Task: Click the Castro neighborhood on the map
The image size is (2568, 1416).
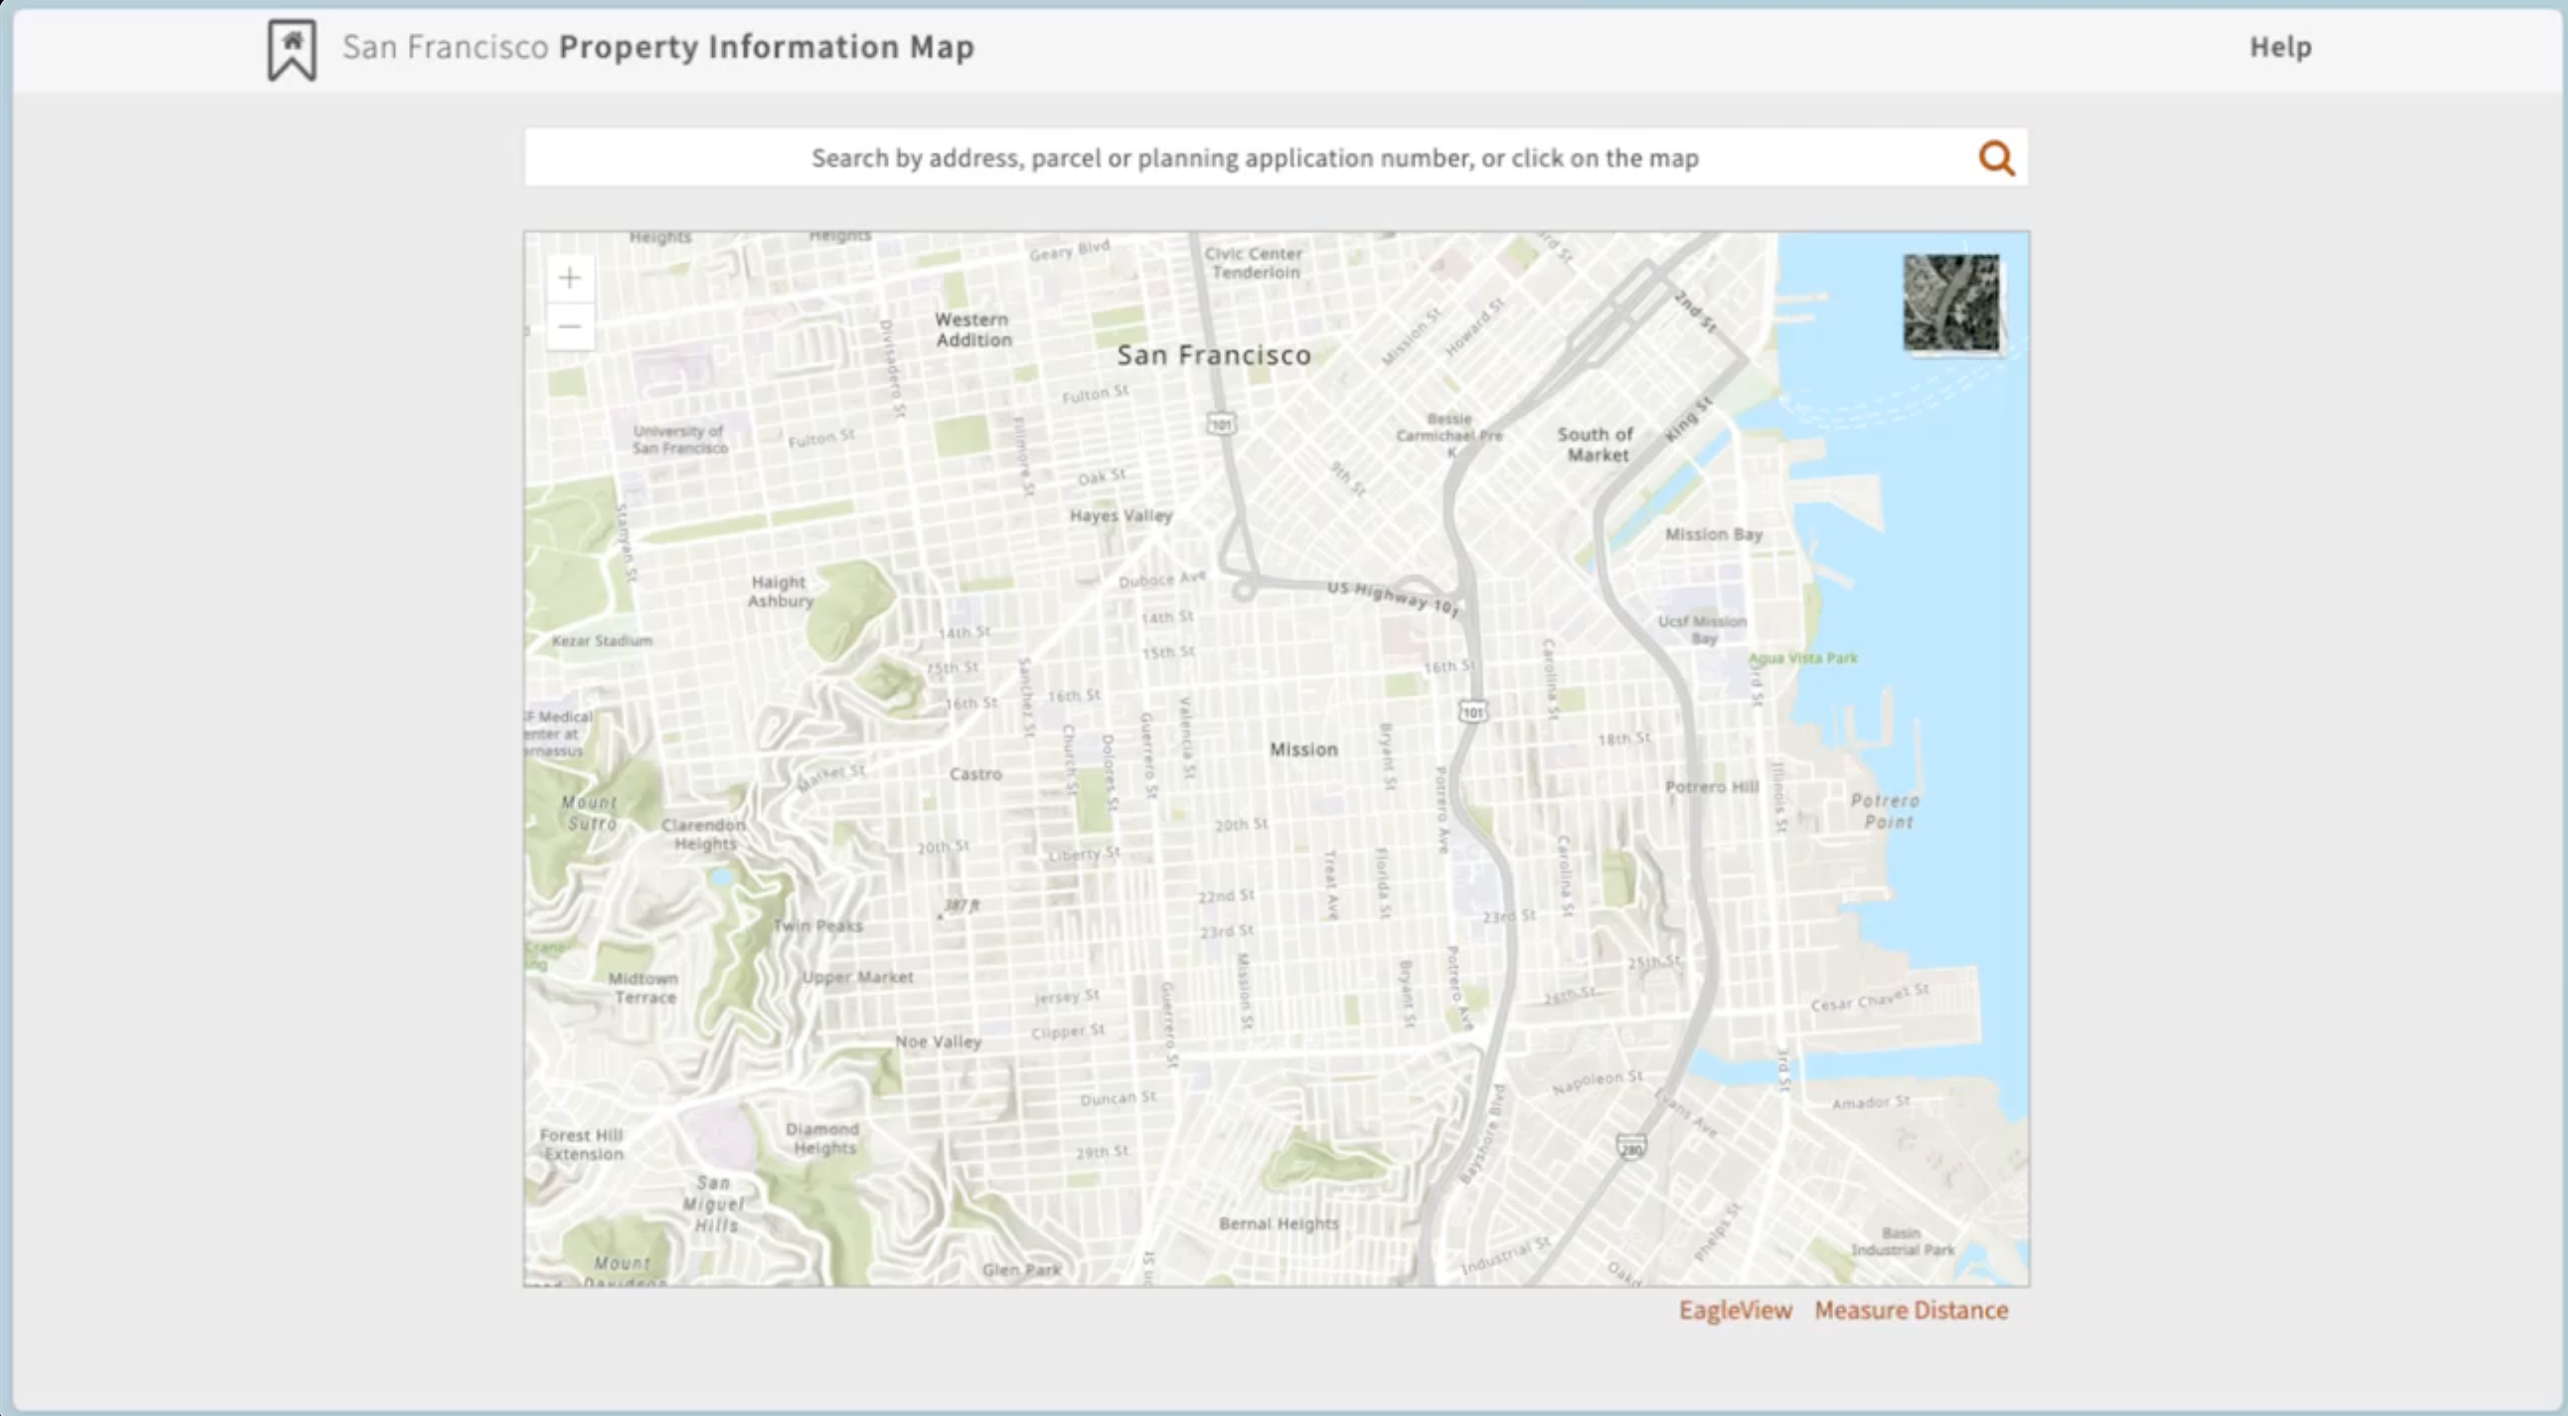Action: [975, 773]
